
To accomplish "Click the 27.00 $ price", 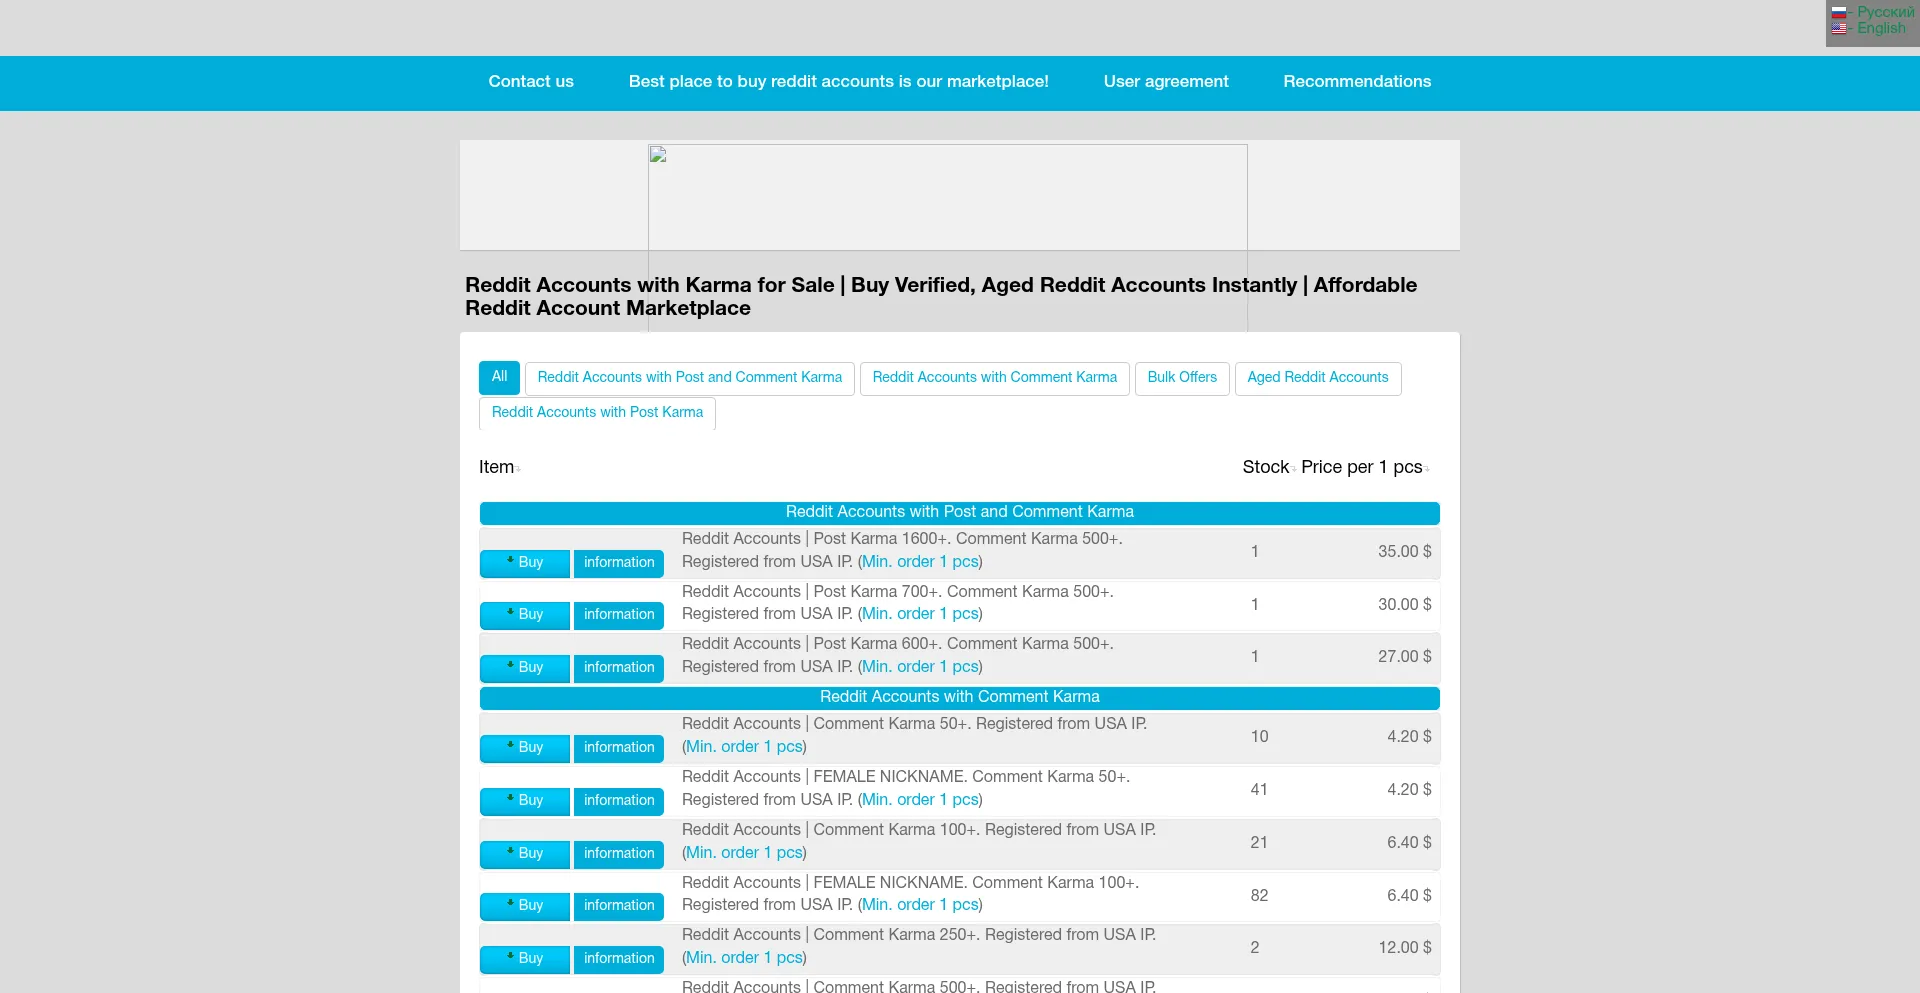I will [x=1404, y=657].
